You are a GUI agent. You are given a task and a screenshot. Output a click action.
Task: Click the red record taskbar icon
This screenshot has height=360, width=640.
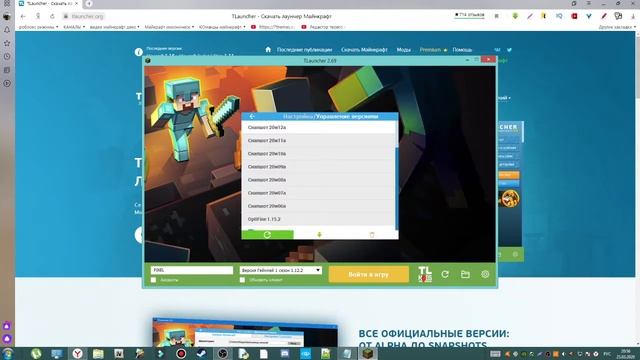181,353
